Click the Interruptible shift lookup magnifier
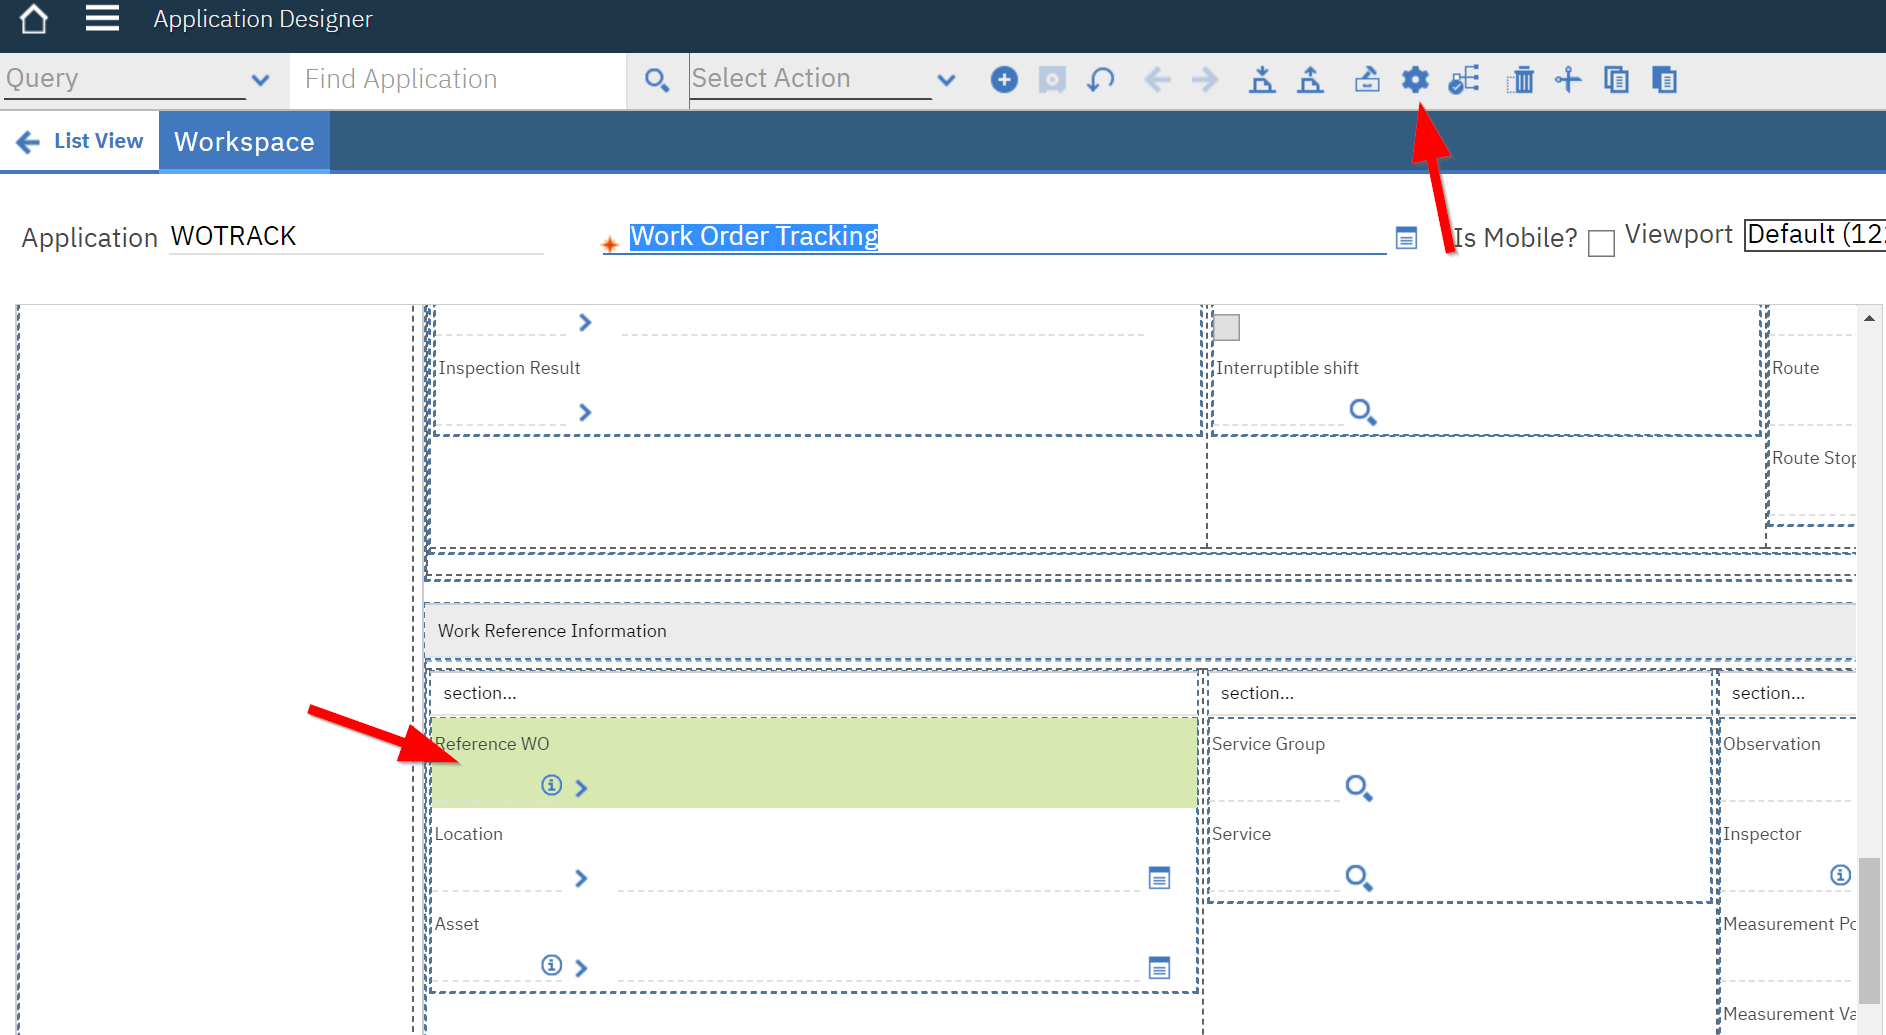Viewport: 1886px width, 1035px height. 1362,411
